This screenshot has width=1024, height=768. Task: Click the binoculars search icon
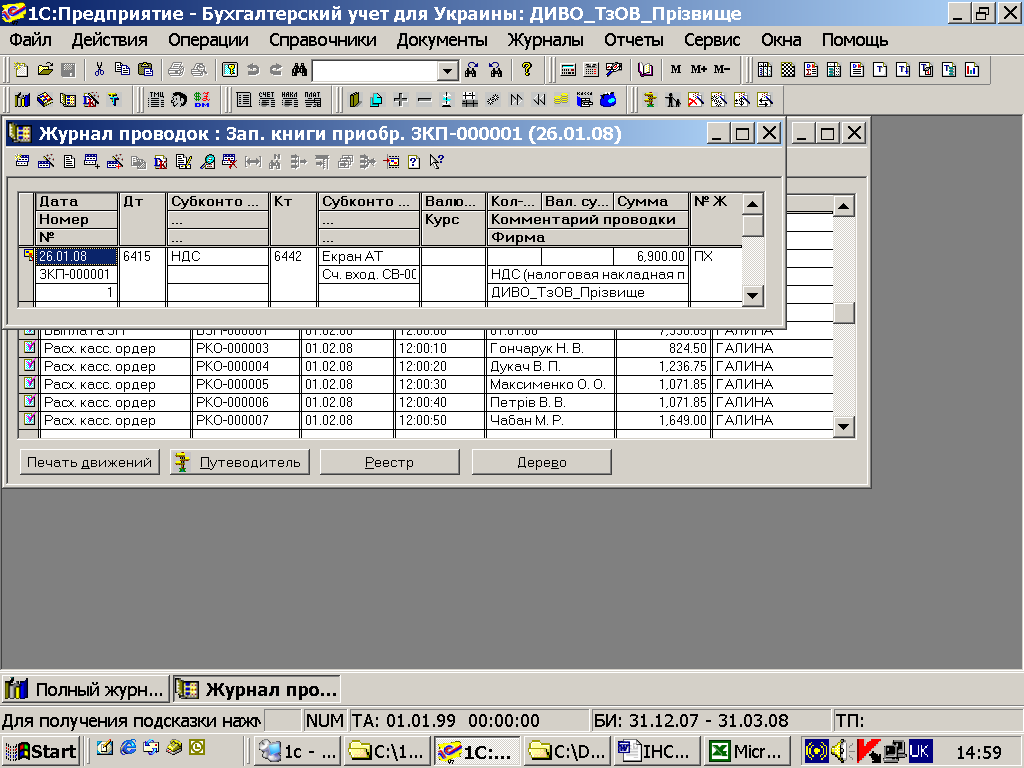click(x=299, y=69)
